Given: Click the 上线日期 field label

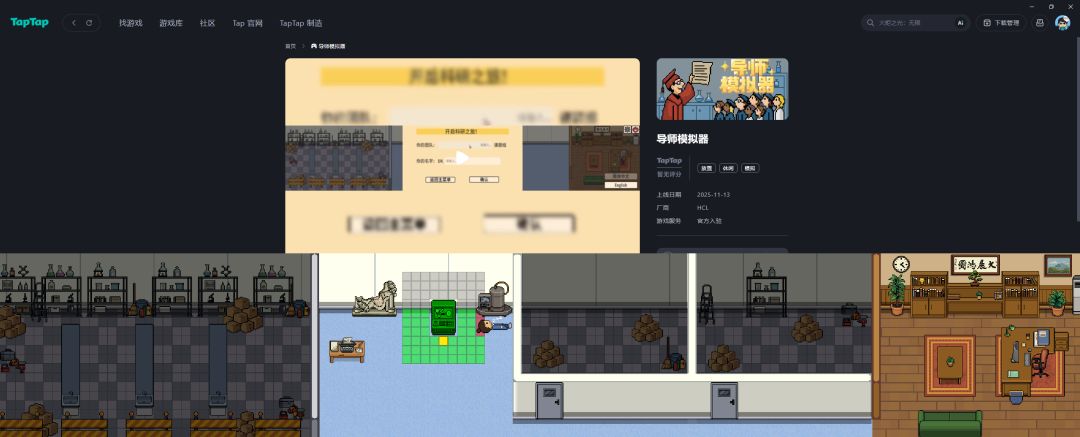Looking at the screenshot, I should tap(668, 194).
